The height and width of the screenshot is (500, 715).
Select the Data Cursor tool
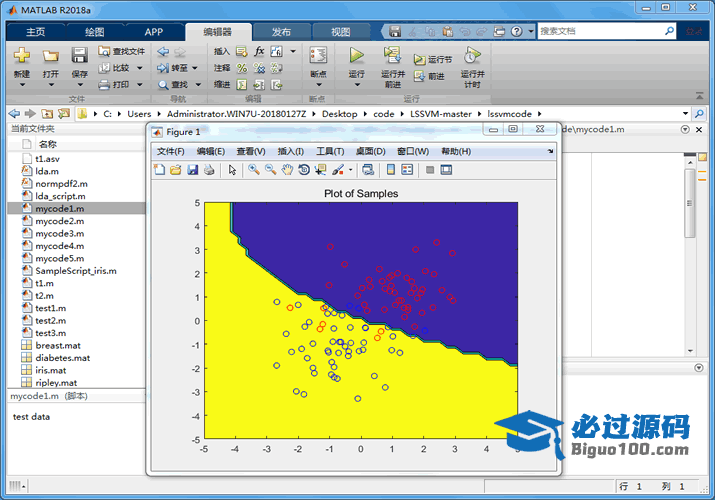pyautogui.click(x=321, y=170)
